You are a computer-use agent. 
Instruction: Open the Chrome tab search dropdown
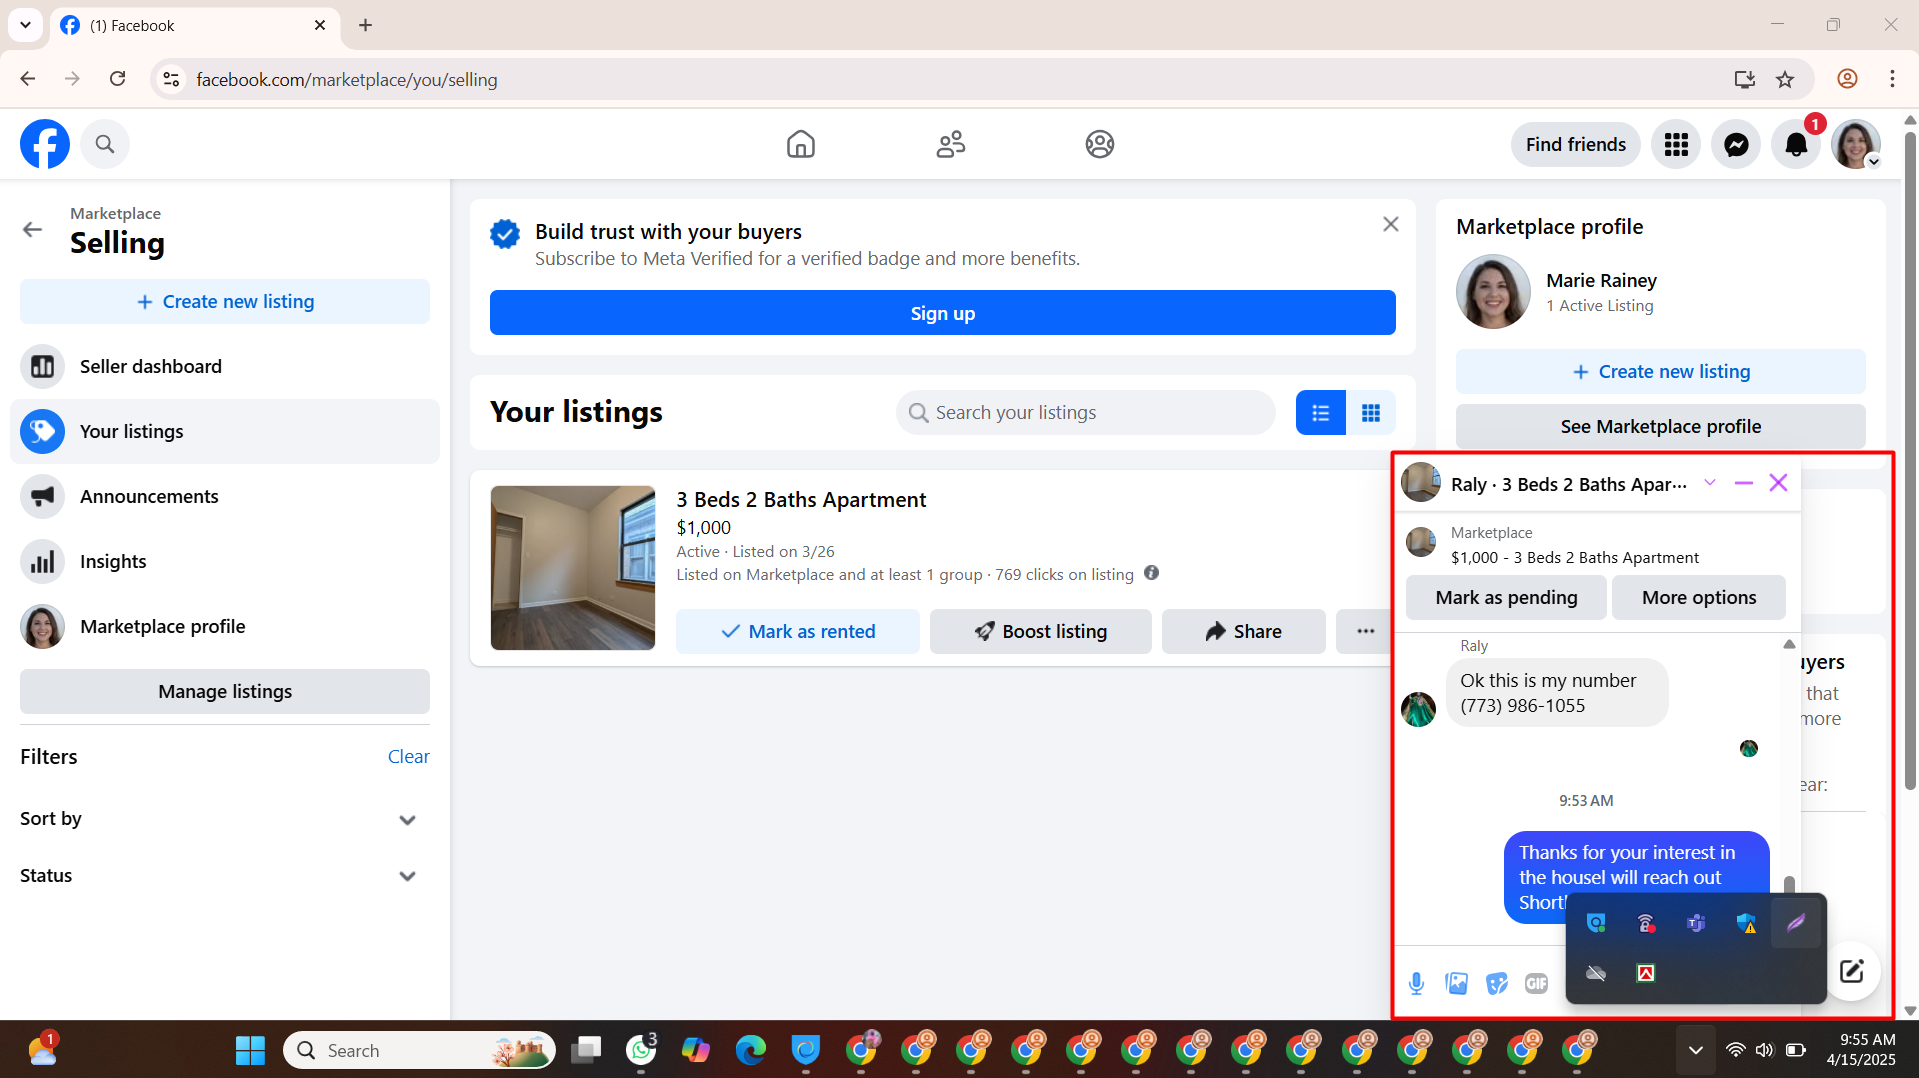(x=25, y=25)
